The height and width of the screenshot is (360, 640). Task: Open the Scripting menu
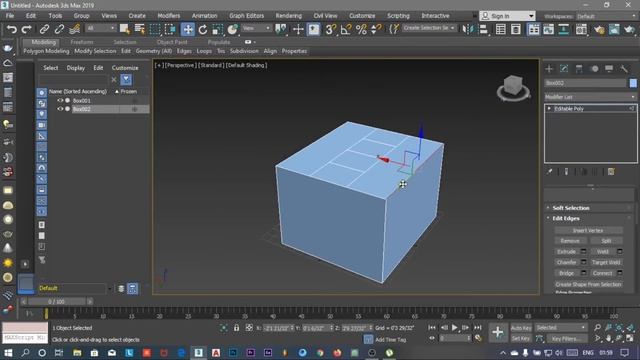pos(398,16)
